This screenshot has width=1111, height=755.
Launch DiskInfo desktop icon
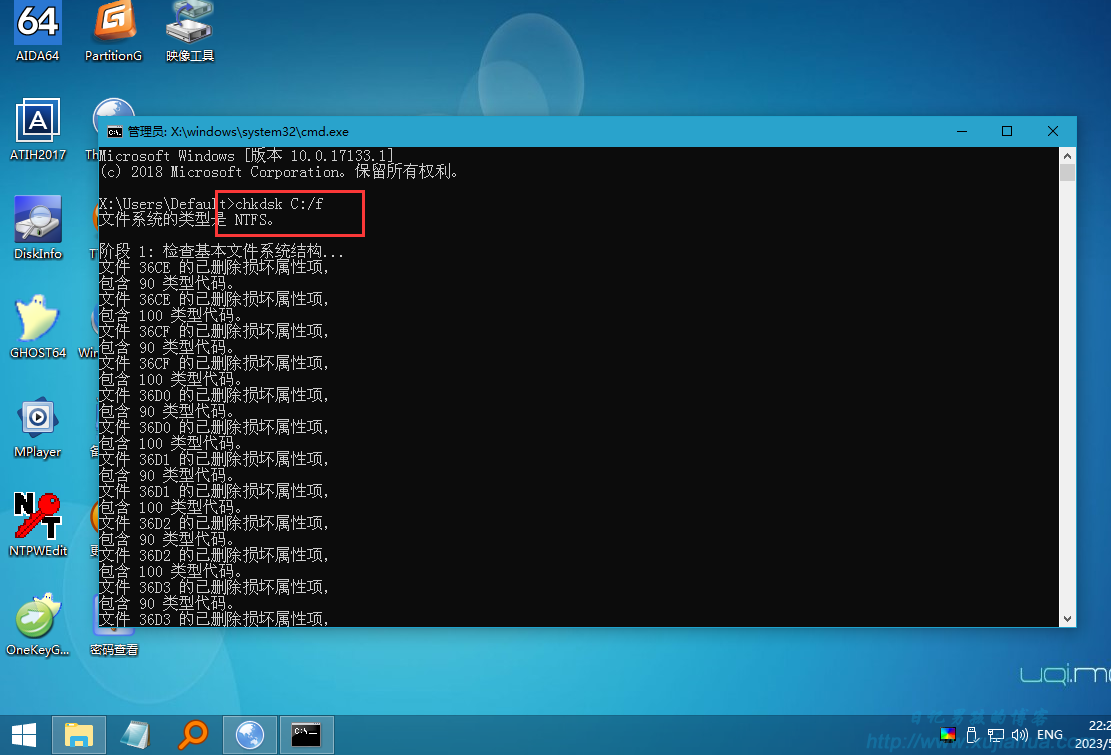pyautogui.click(x=38, y=229)
